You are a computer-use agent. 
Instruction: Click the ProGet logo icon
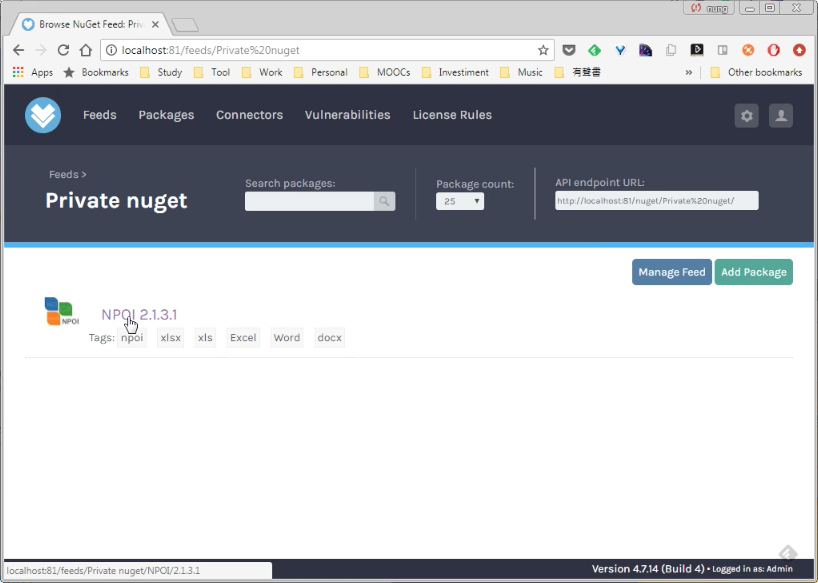tap(43, 115)
